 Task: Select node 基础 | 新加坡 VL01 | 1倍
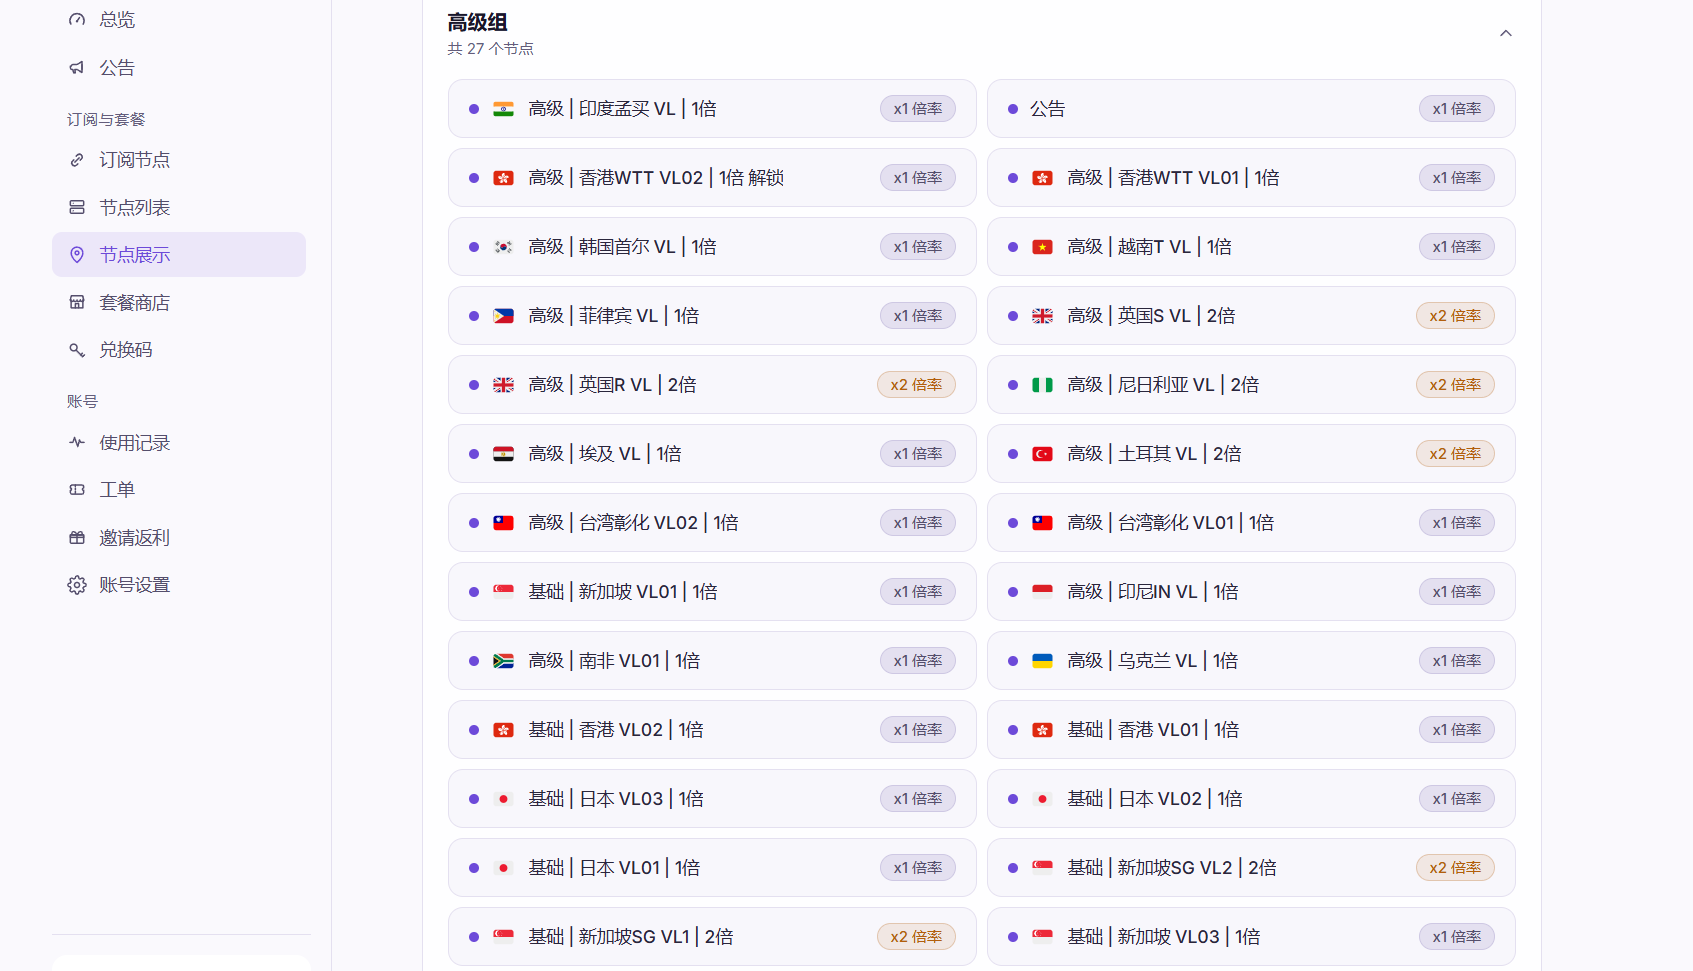click(712, 592)
